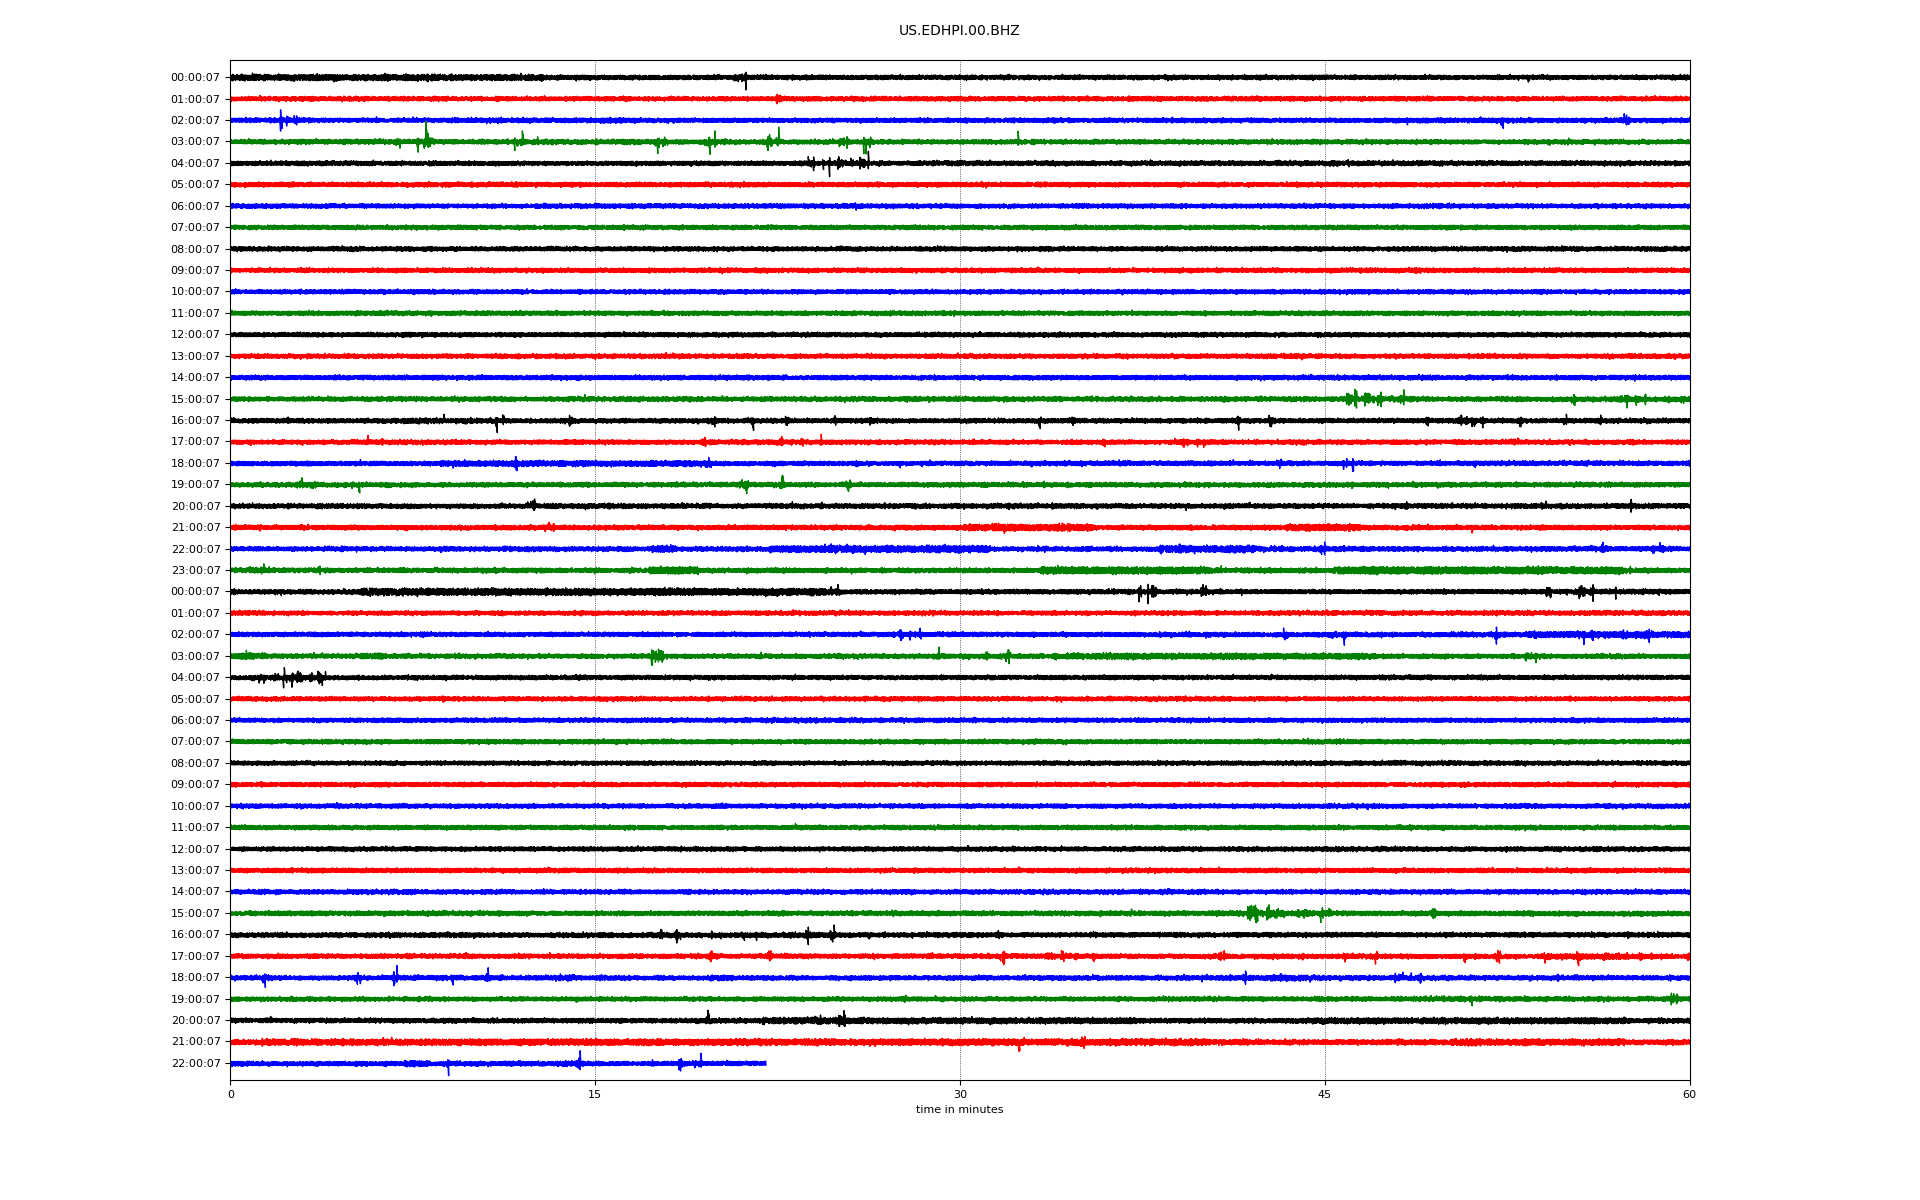Image resolution: width=1920 pixels, height=1200 pixels.
Task: Click the 60 minute x-axis tick label
Action: [x=1688, y=1094]
